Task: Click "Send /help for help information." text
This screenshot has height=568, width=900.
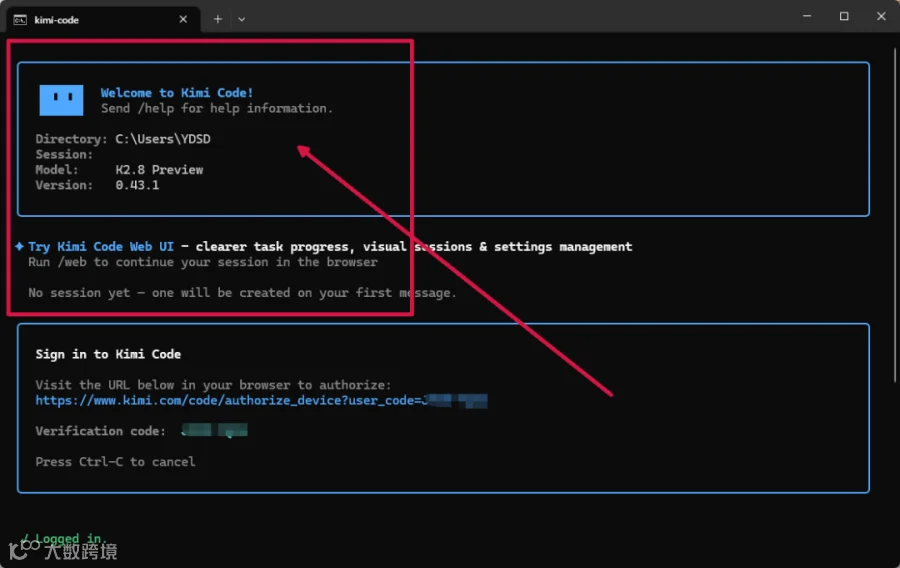Action: tap(217, 108)
